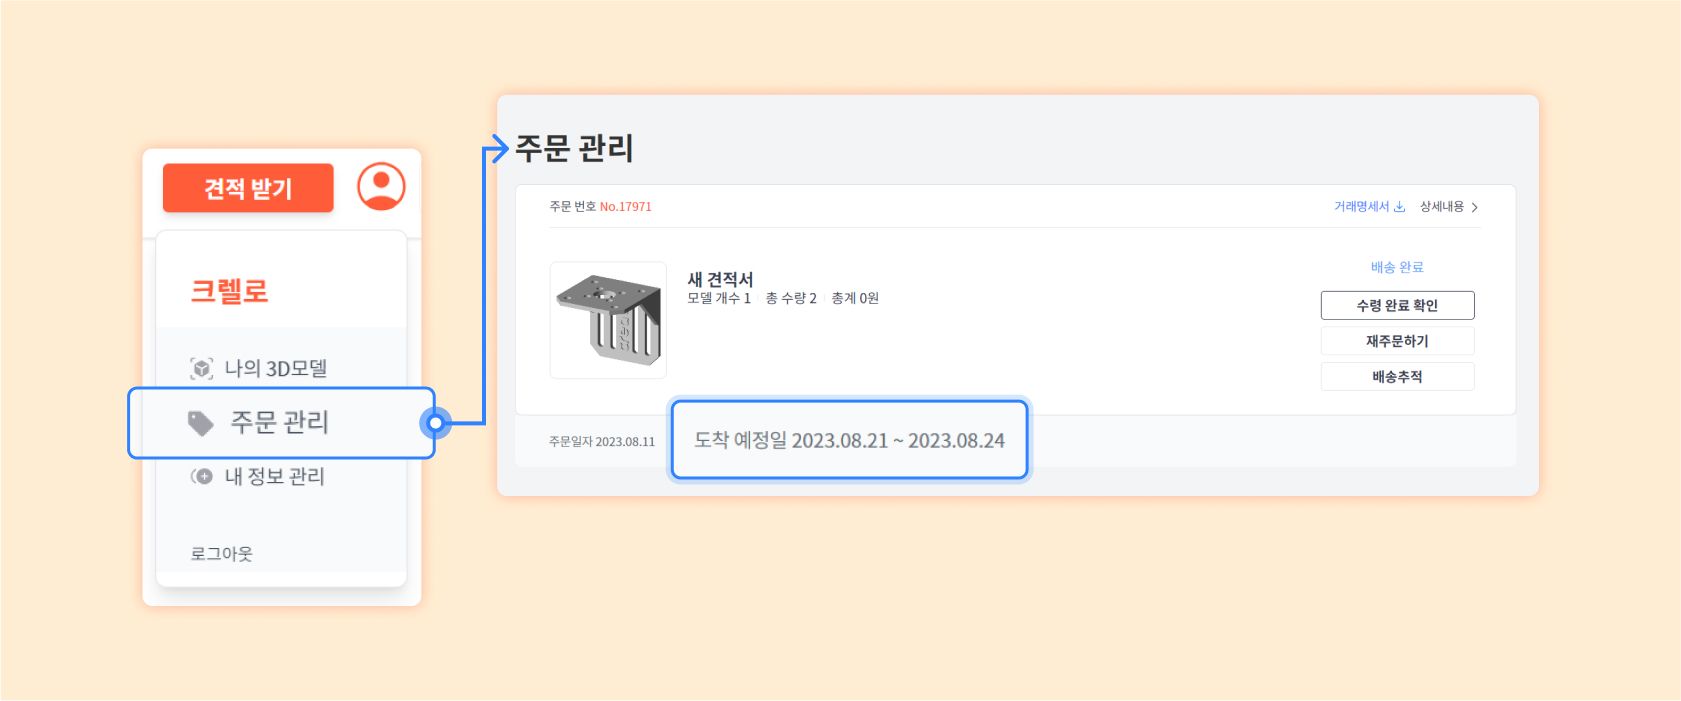1681x701 pixels.
Task: Download the 거래명세서 statement link
Action: coord(1361,207)
